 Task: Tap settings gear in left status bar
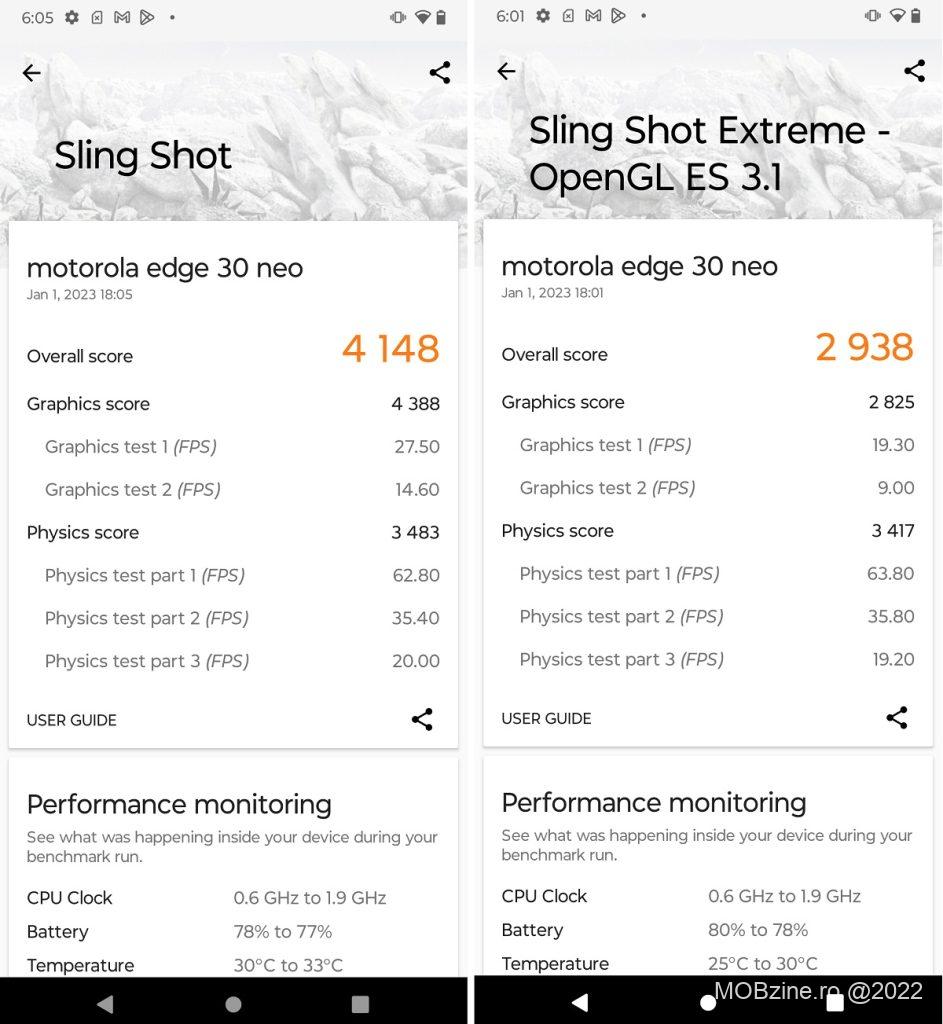click(x=72, y=17)
